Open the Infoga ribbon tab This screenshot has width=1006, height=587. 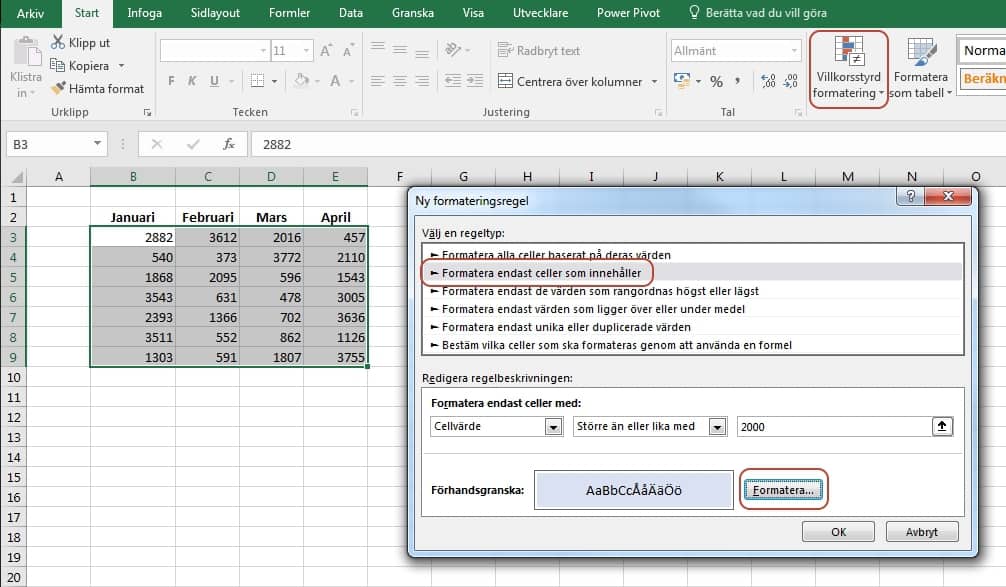pyautogui.click(x=144, y=14)
